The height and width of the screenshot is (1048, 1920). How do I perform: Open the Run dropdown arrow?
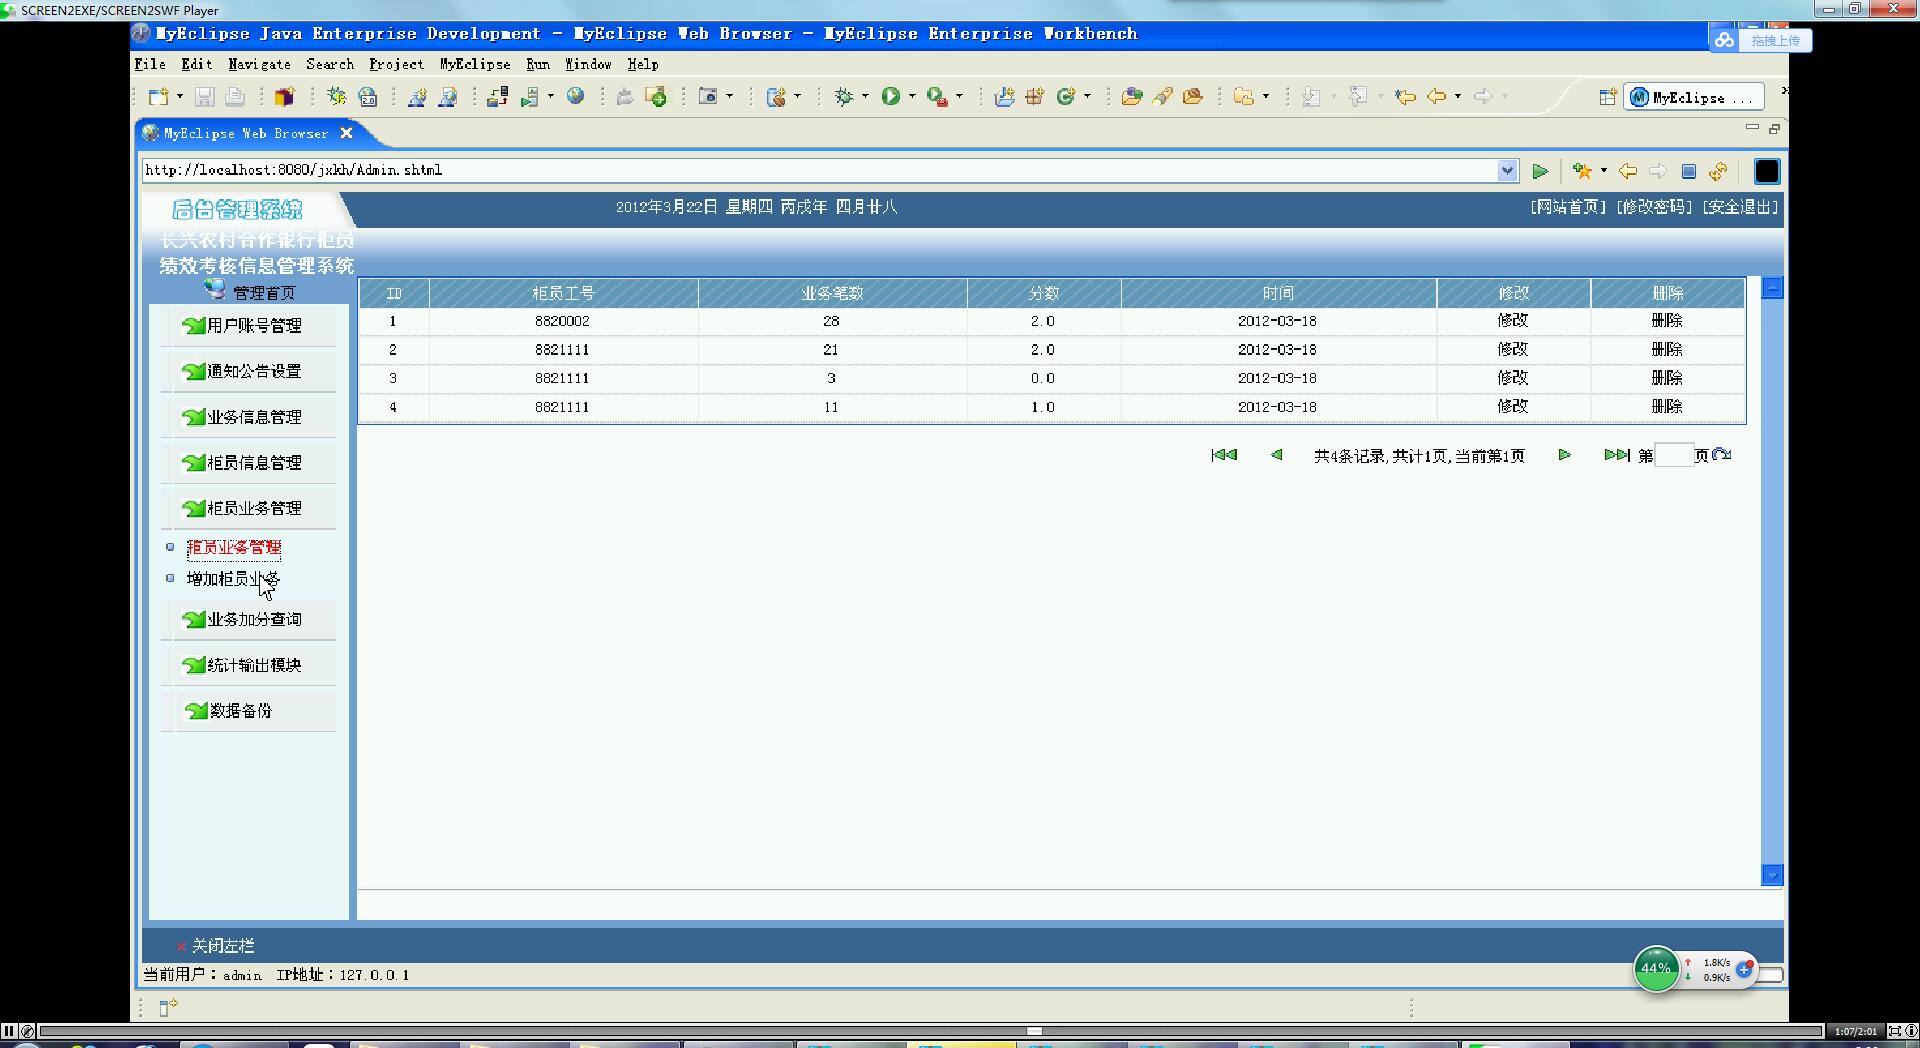912,97
